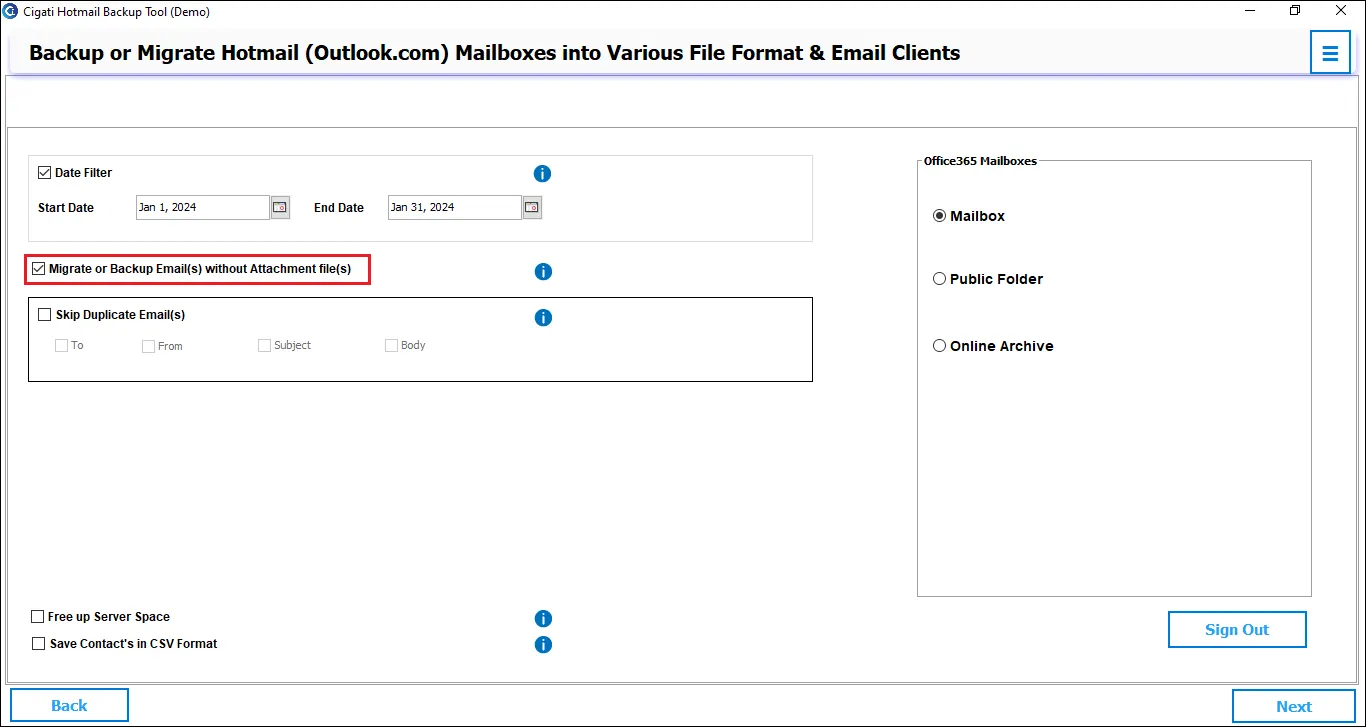The height and width of the screenshot is (727, 1366).
Task: Enable Save Contact's in CSV Format
Action: pos(39,644)
